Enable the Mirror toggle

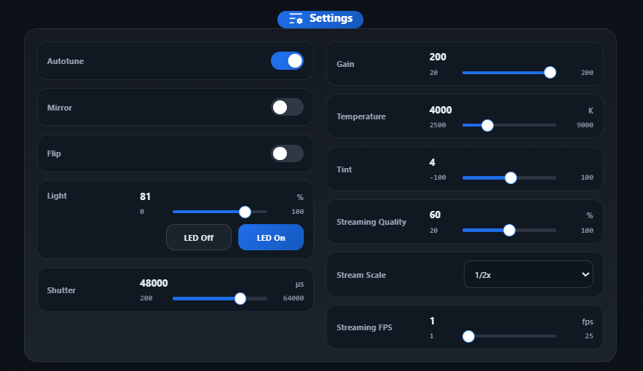click(x=287, y=107)
